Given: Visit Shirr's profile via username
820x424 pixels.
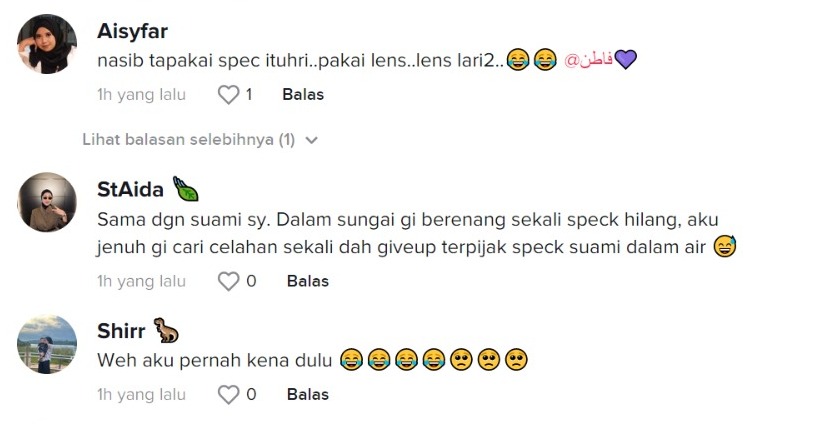Looking at the screenshot, I should click(117, 331).
